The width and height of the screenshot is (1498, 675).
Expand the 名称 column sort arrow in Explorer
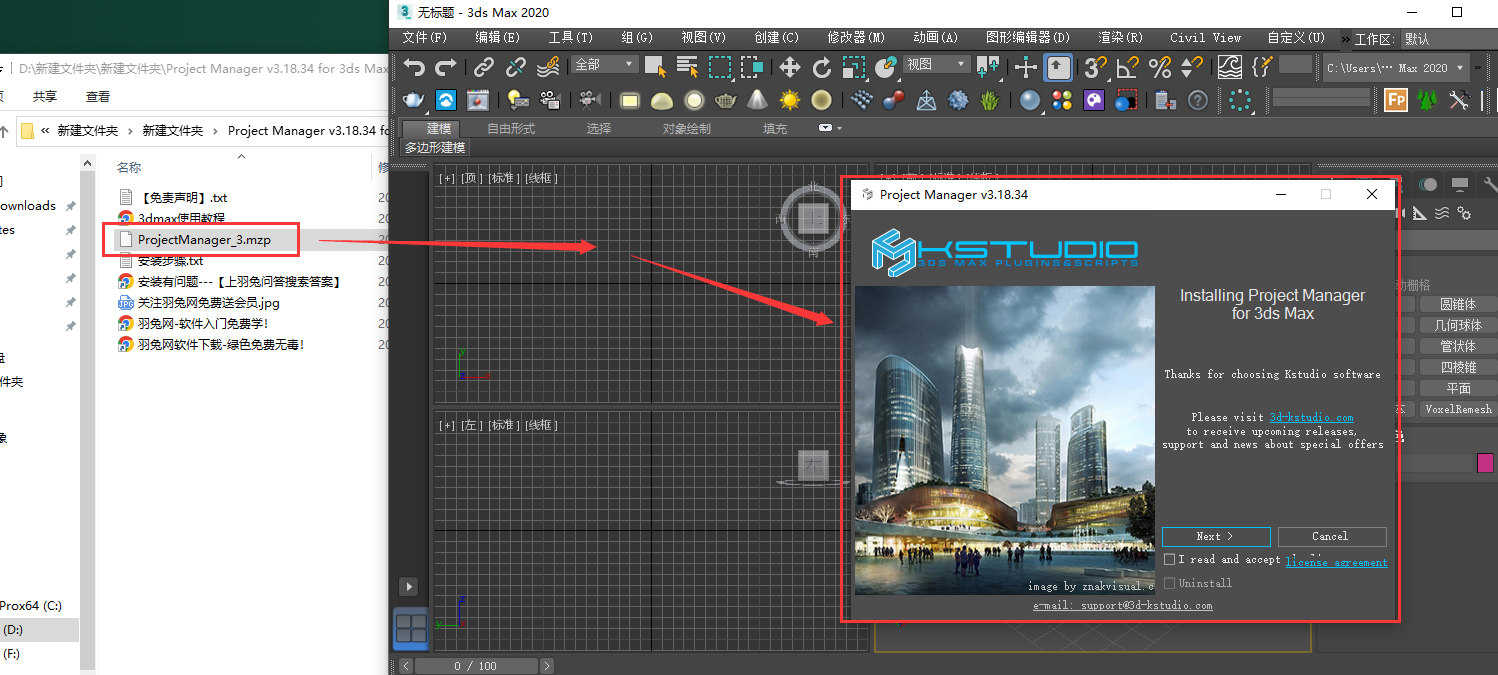pos(241,157)
